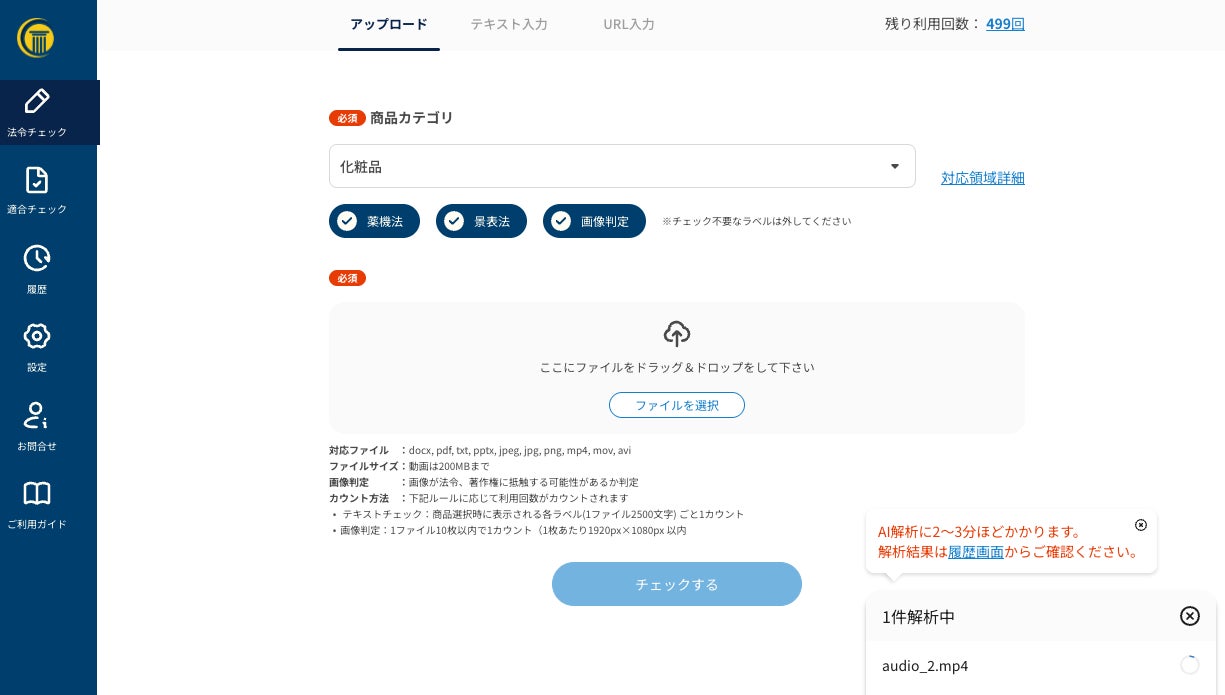1225x695 pixels.
Task: Click the upload cloud icon in drop area
Action: click(x=677, y=334)
